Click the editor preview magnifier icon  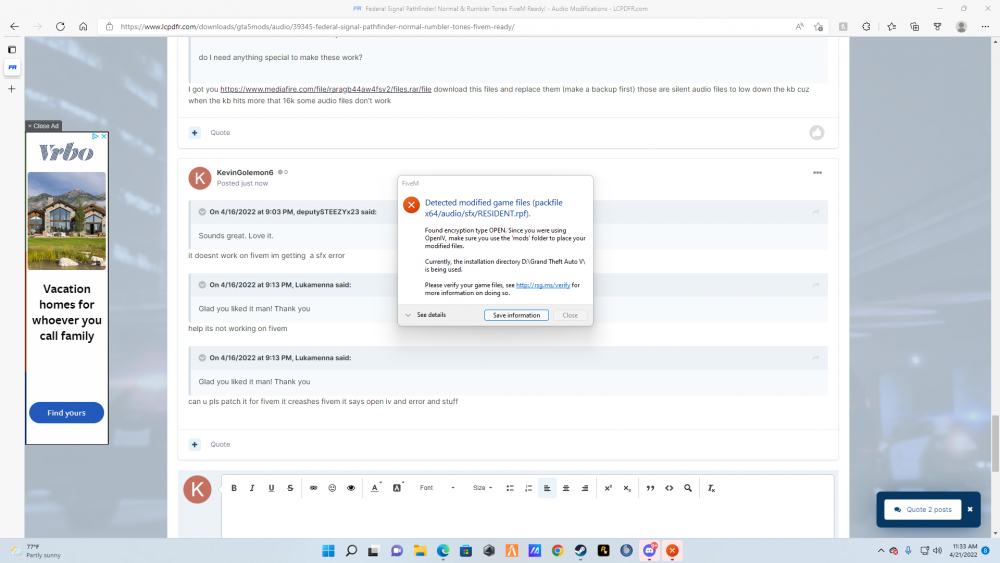click(688, 488)
